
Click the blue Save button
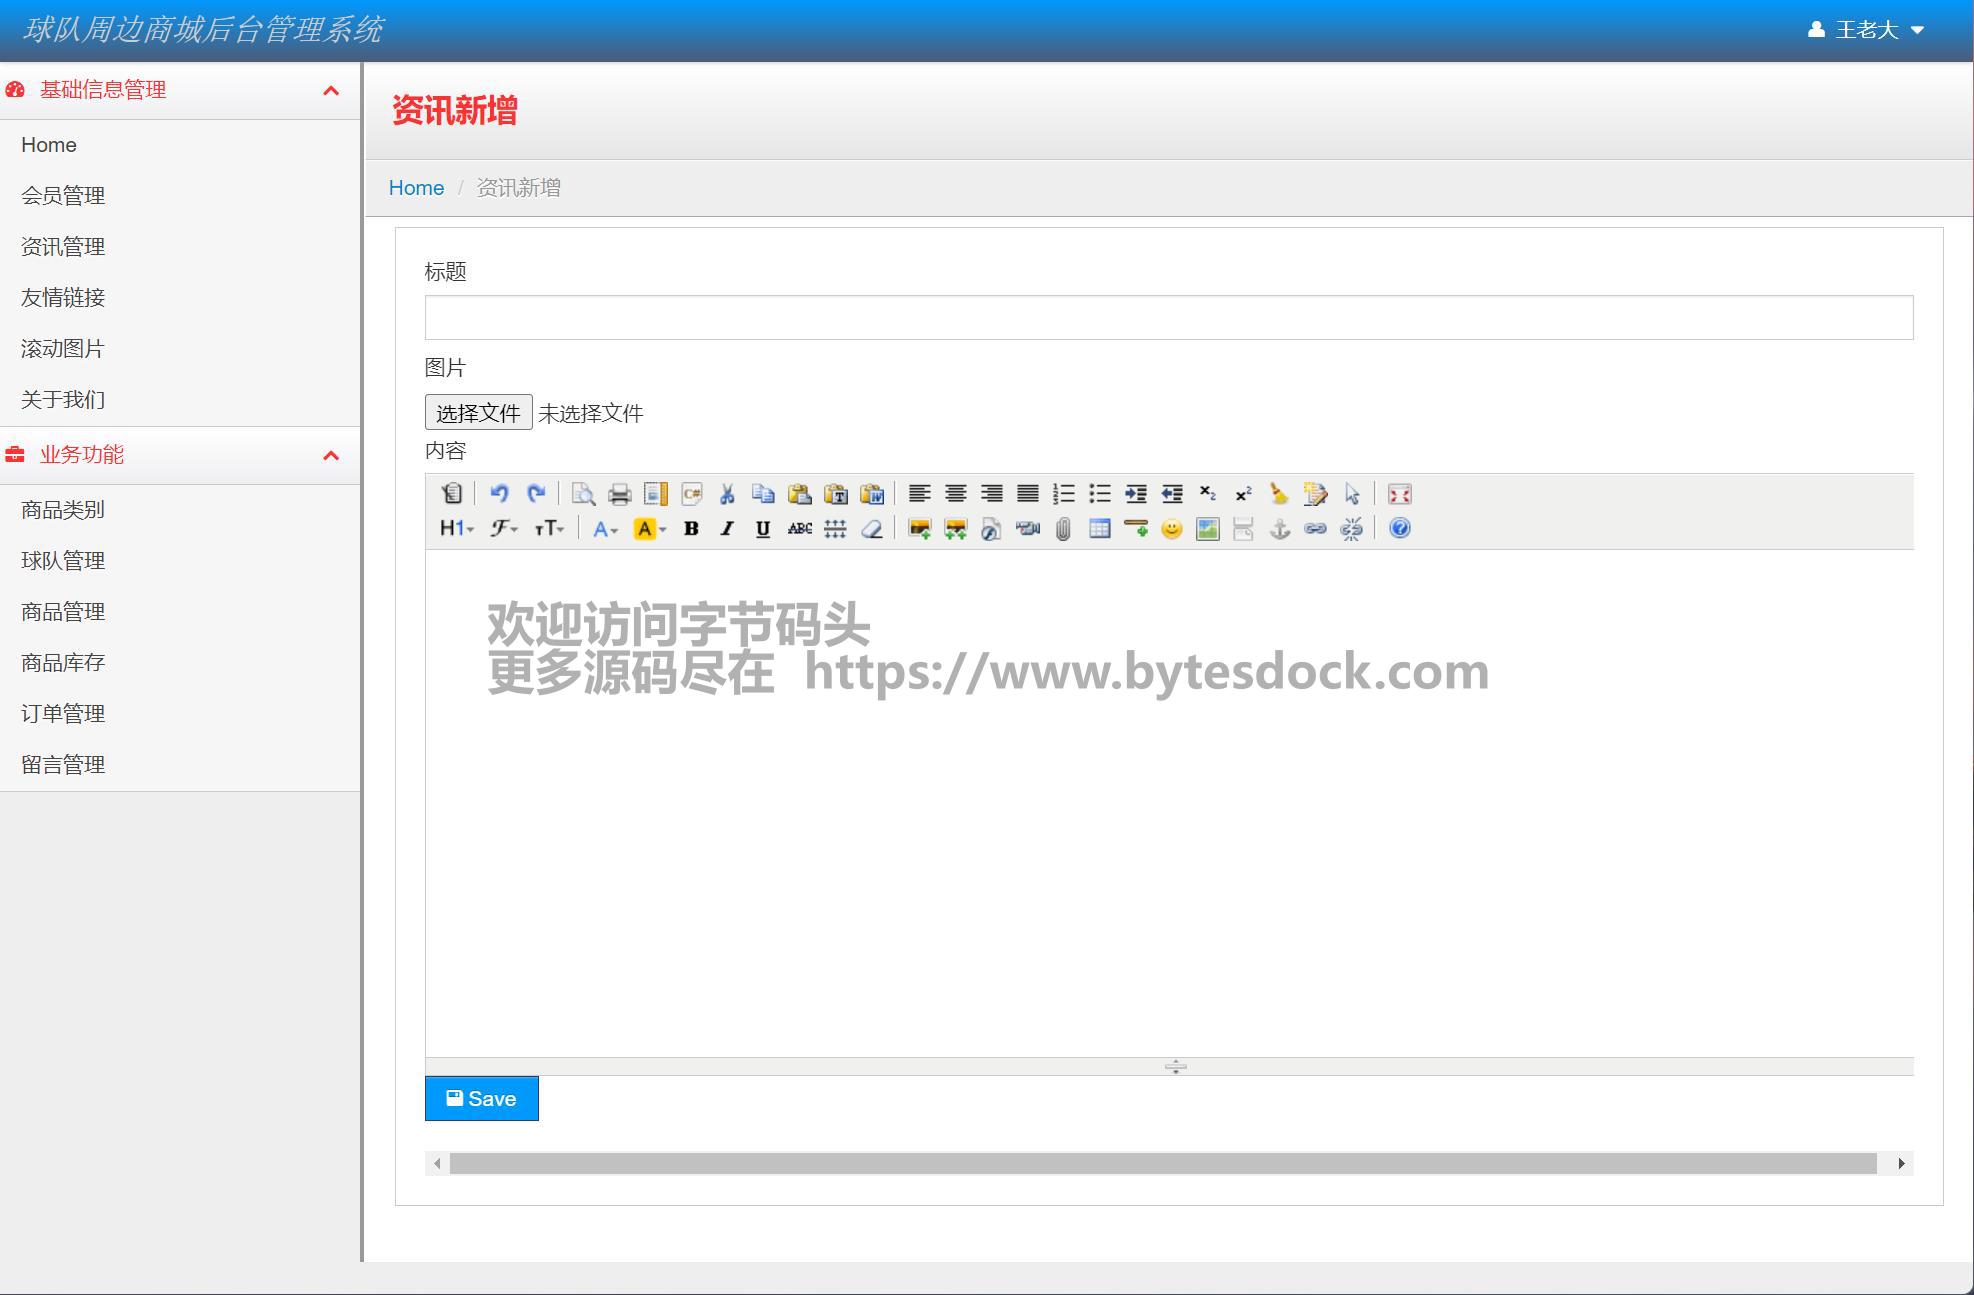pyautogui.click(x=481, y=1098)
